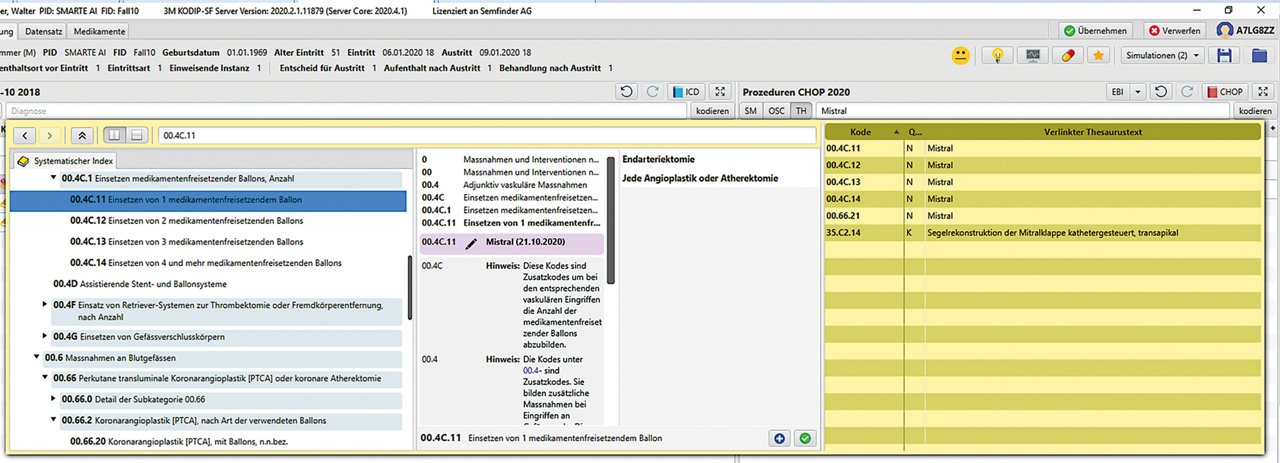Select table row 00.4C.13 Mistral

(1044, 181)
